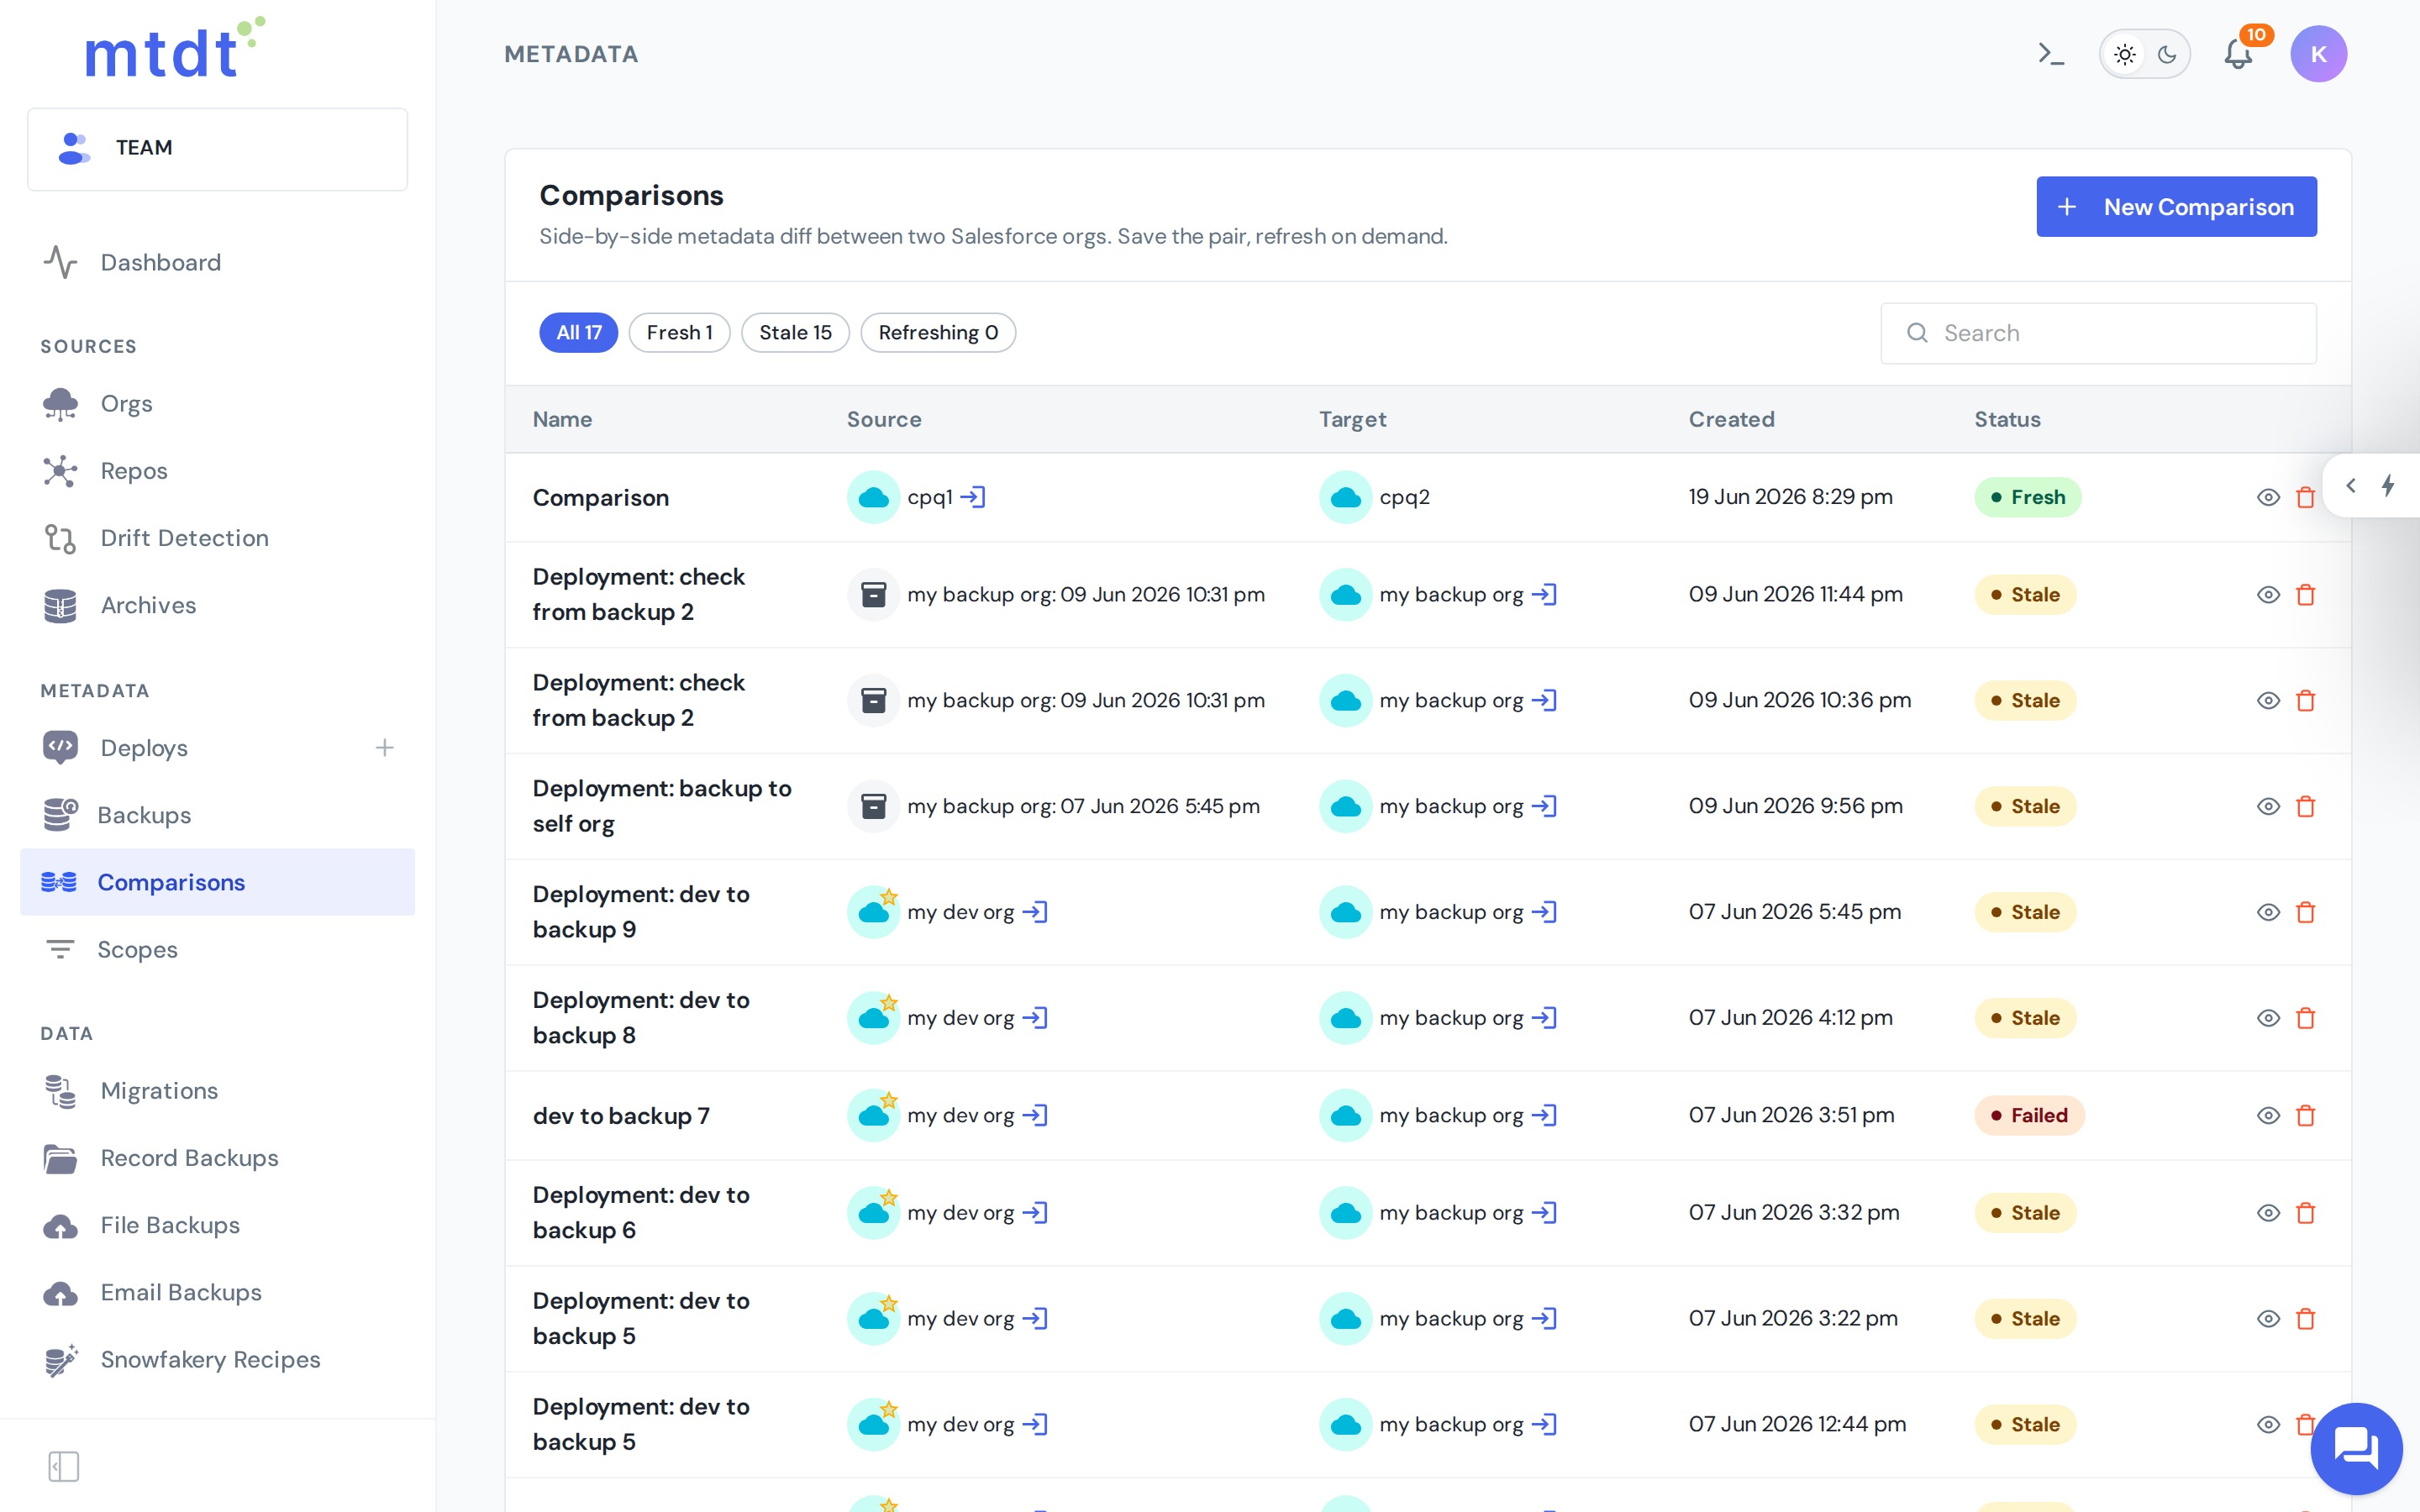
Task: Open the chat support bubble
Action: tap(2356, 1448)
